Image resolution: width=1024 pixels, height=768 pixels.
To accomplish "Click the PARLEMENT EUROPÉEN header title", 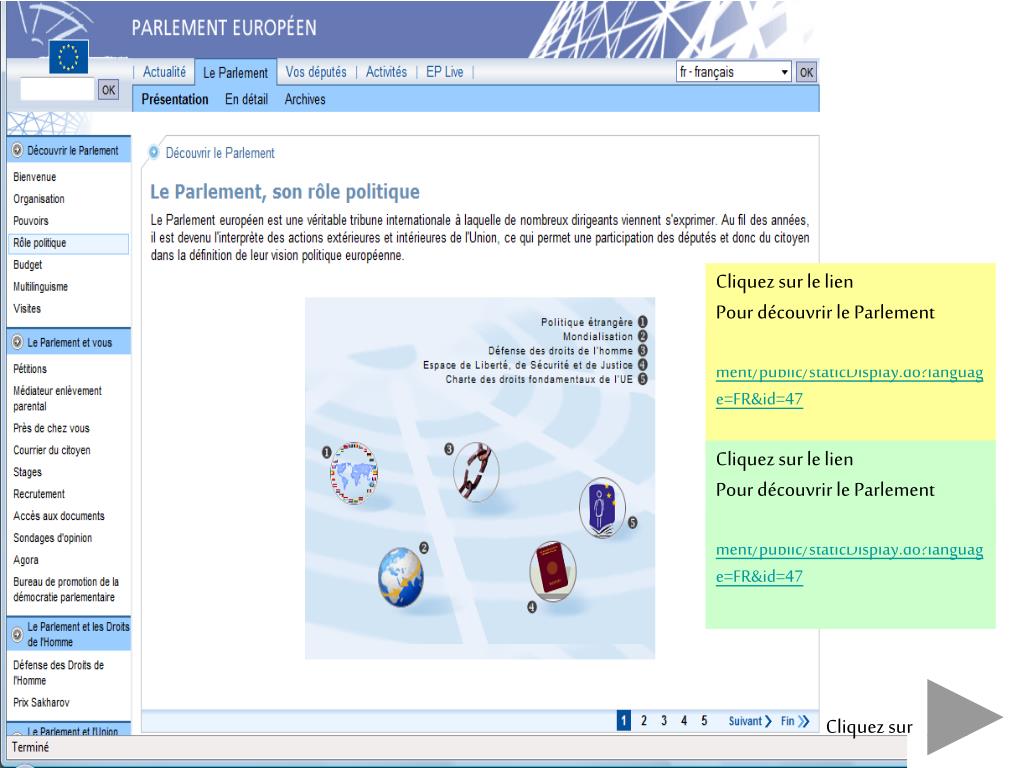I will click(x=224, y=27).
